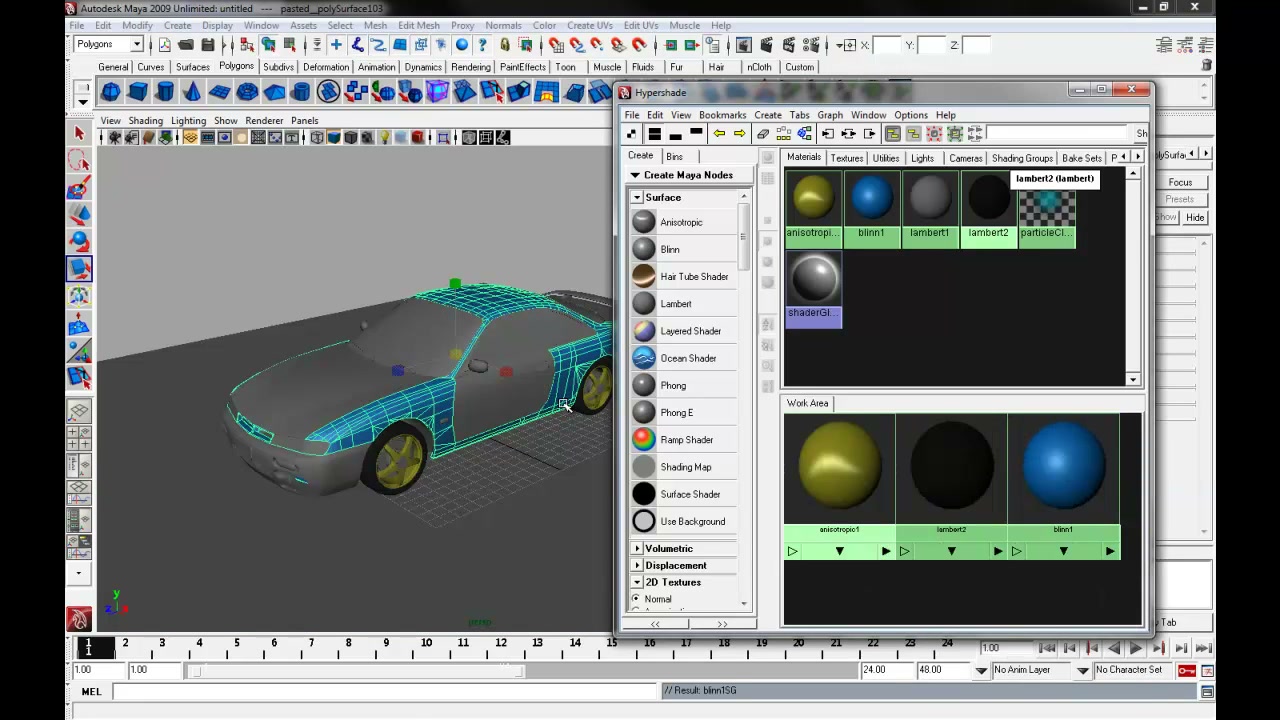The width and height of the screenshot is (1280, 720).
Task: Switch to the Textures tab in Hypershade
Action: (x=846, y=158)
